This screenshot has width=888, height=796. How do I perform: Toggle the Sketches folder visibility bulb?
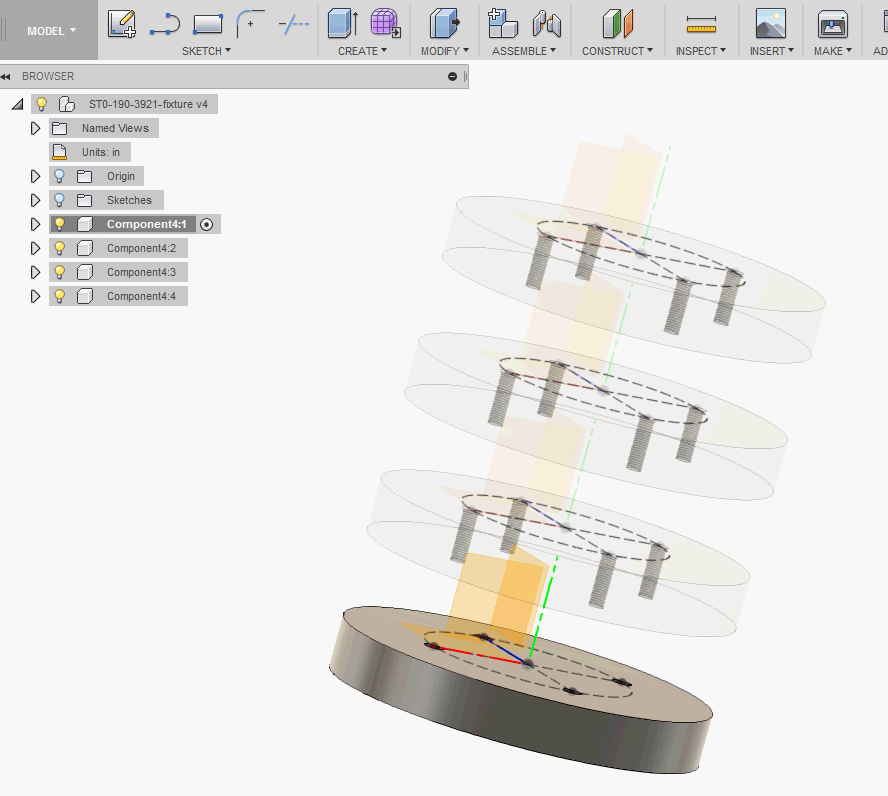(x=59, y=200)
